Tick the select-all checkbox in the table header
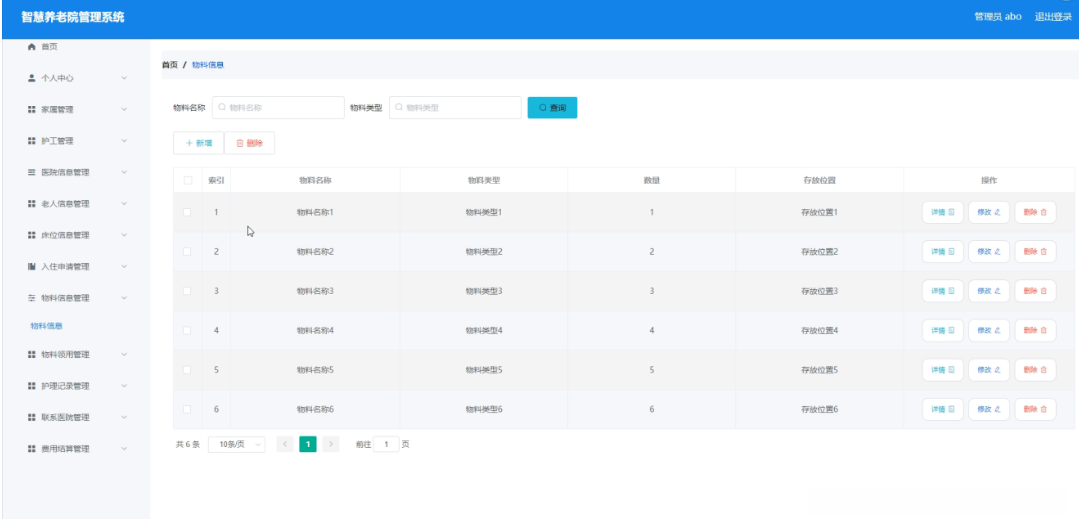 click(x=187, y=180)
